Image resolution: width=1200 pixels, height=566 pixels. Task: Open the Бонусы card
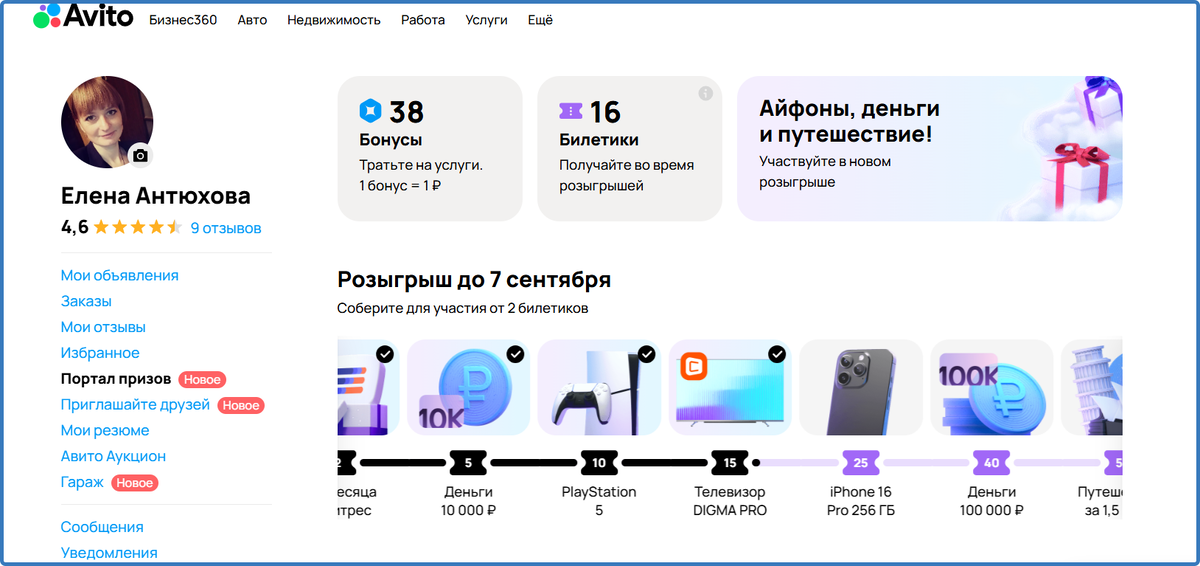(x=430, y=148)
